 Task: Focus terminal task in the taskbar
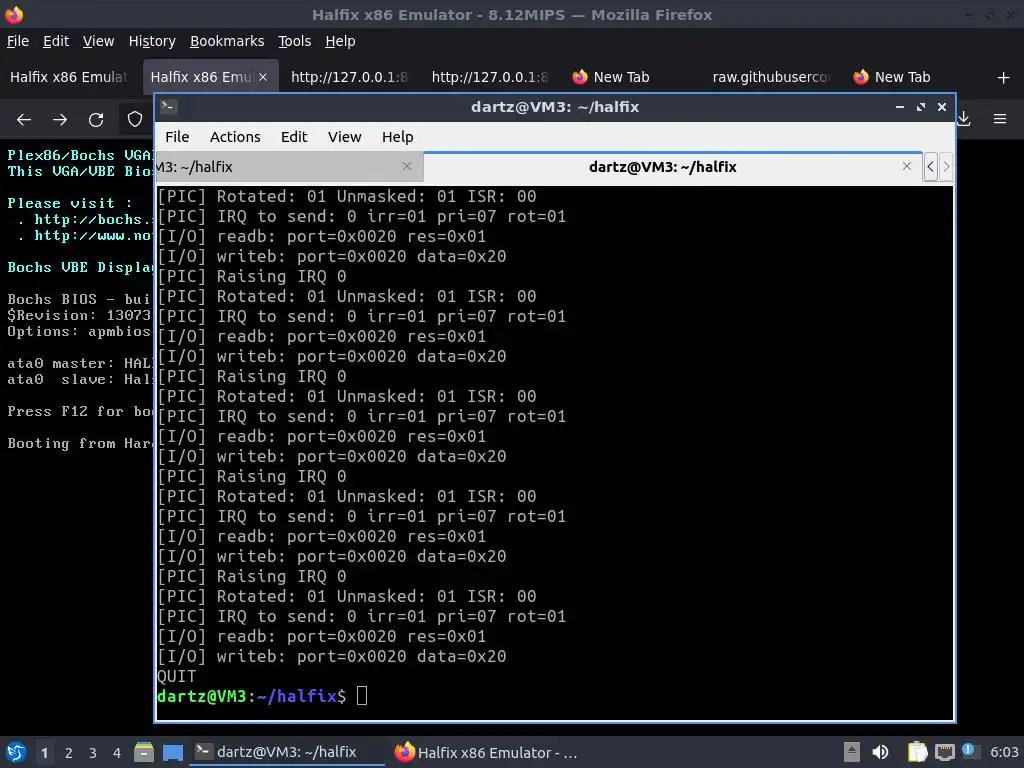click(287, 752)
